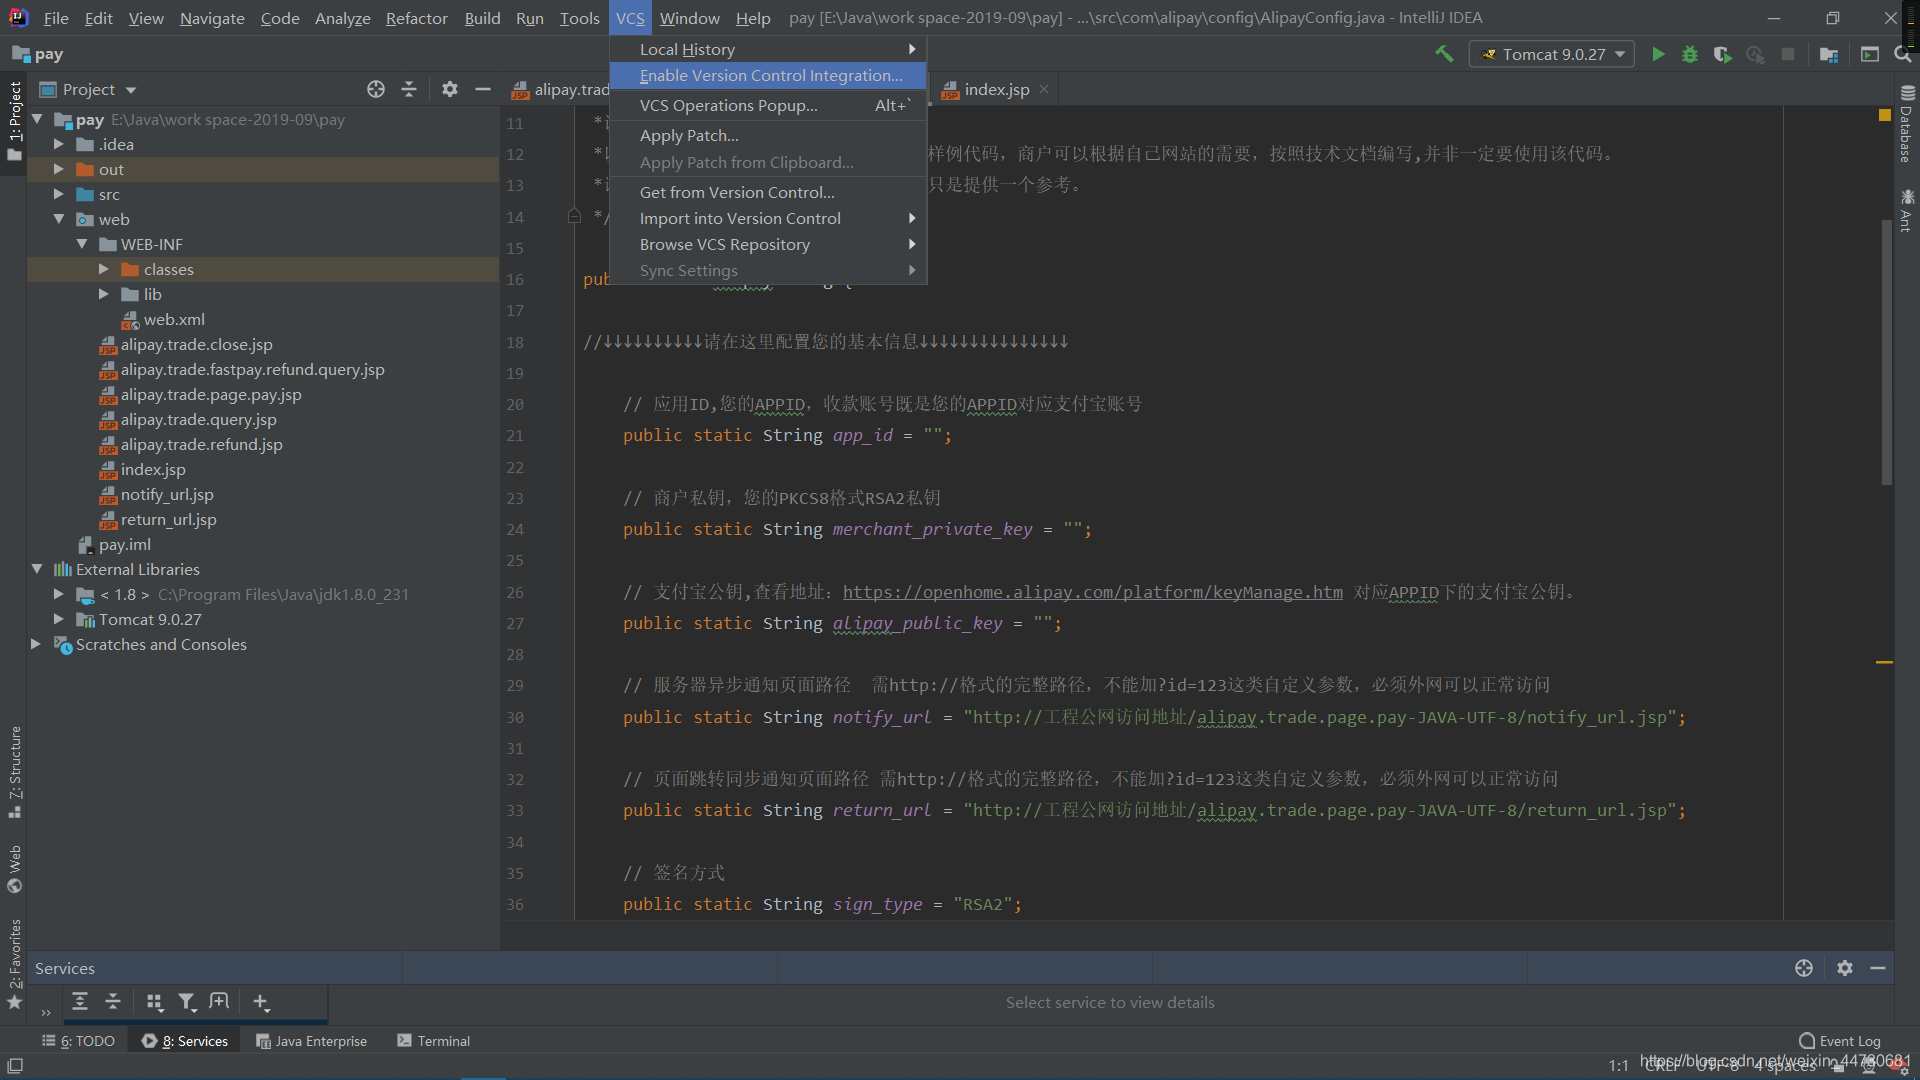Collapse all services in Services toolbar
This screenshot has width=1920, height=1080.
pos(113,1001)
